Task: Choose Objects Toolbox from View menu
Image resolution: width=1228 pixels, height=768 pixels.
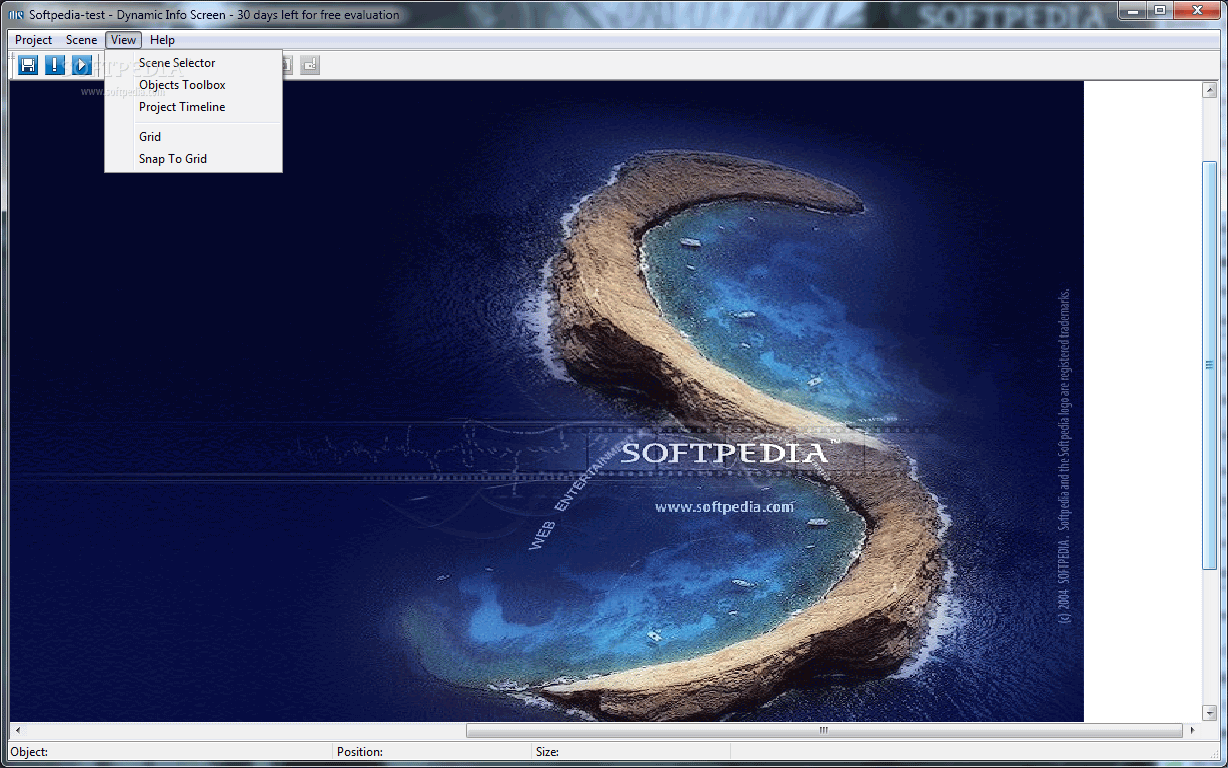Action: tap(194, 85)
